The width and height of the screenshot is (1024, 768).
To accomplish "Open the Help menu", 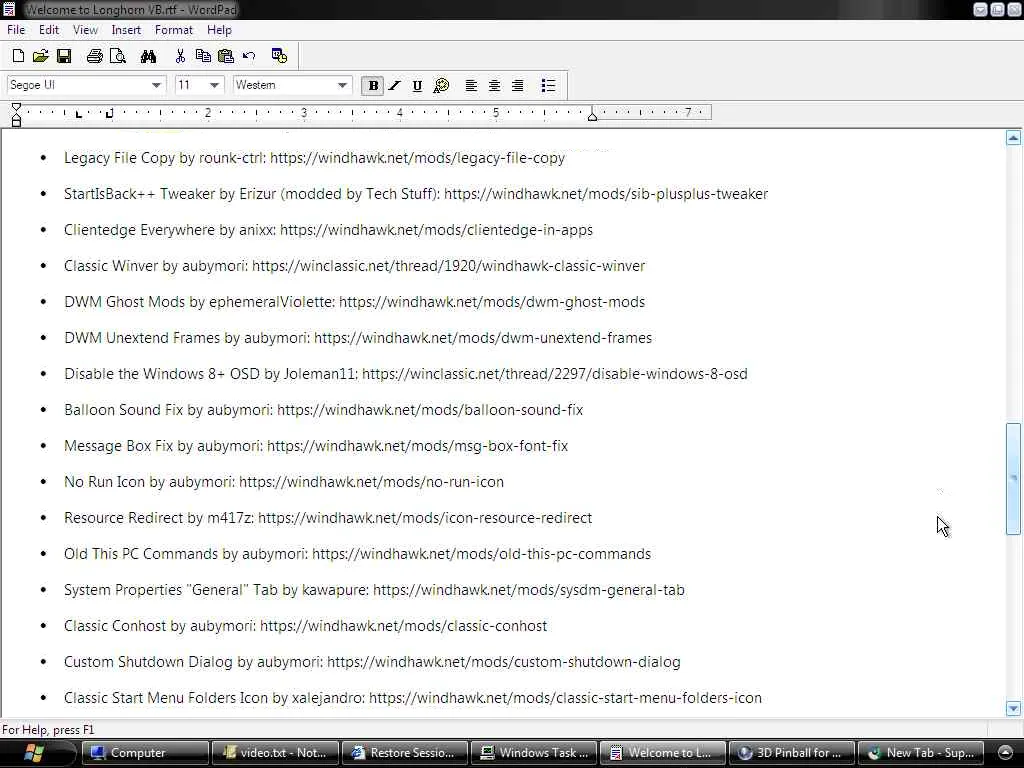I will coord(219,30).
